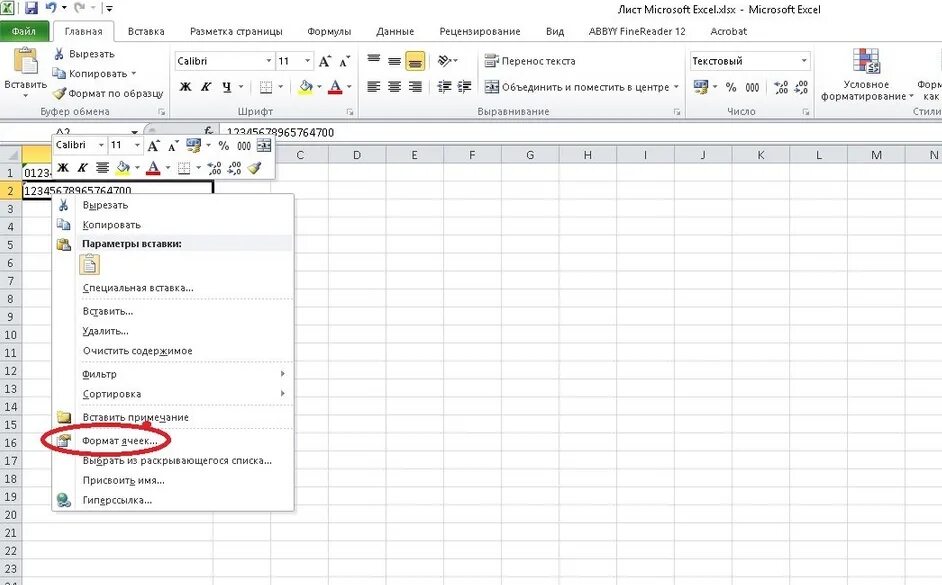The height and width of the screenshot is (585, 942).
Task: Align text left in the ribbon
Action: click(374, 87)
